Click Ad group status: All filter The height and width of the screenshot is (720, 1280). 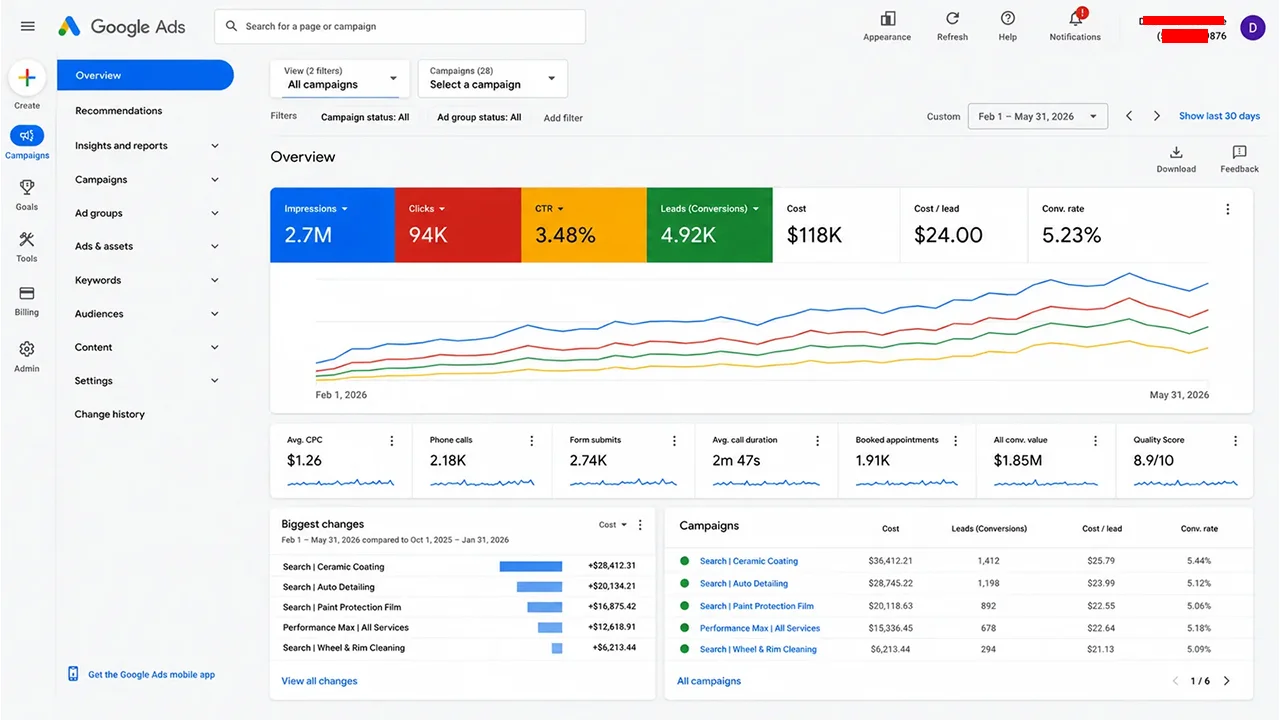pos(479,117)
